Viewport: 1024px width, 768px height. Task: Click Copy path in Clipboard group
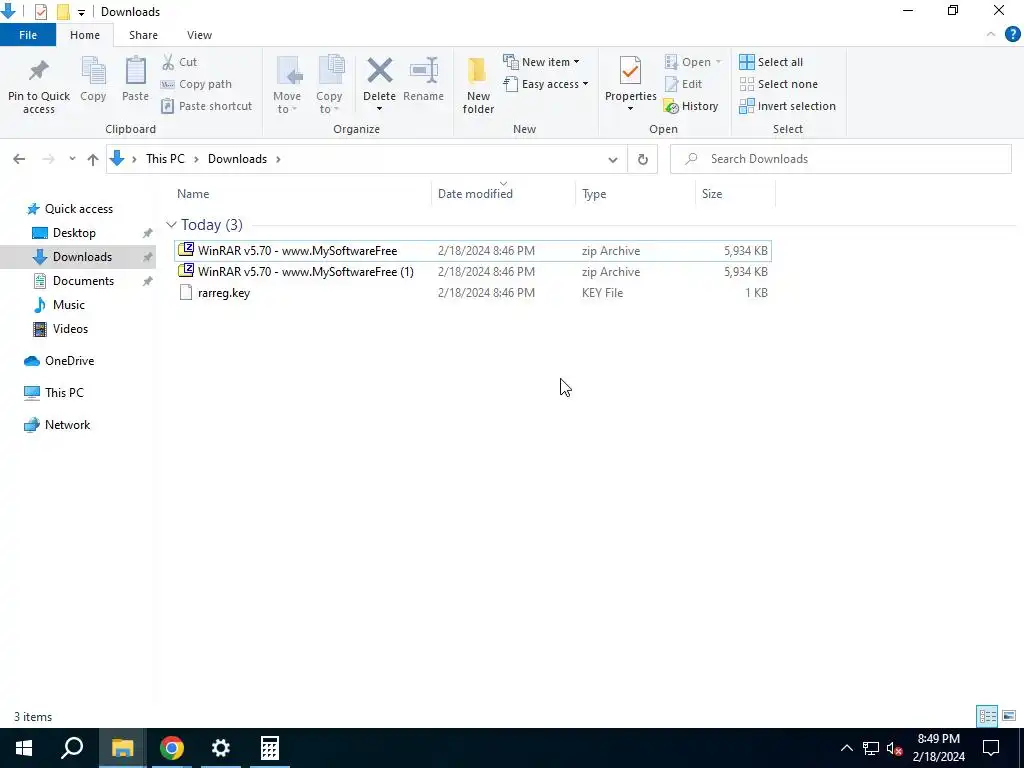(x=196, y=84)
